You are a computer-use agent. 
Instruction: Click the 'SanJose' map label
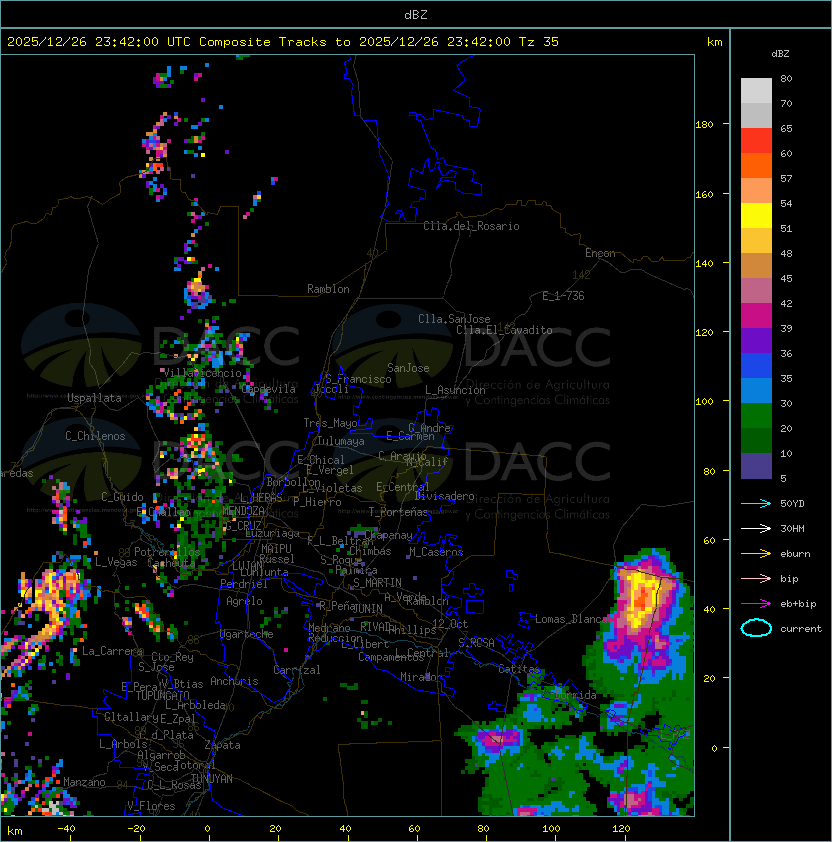[408, 368]
